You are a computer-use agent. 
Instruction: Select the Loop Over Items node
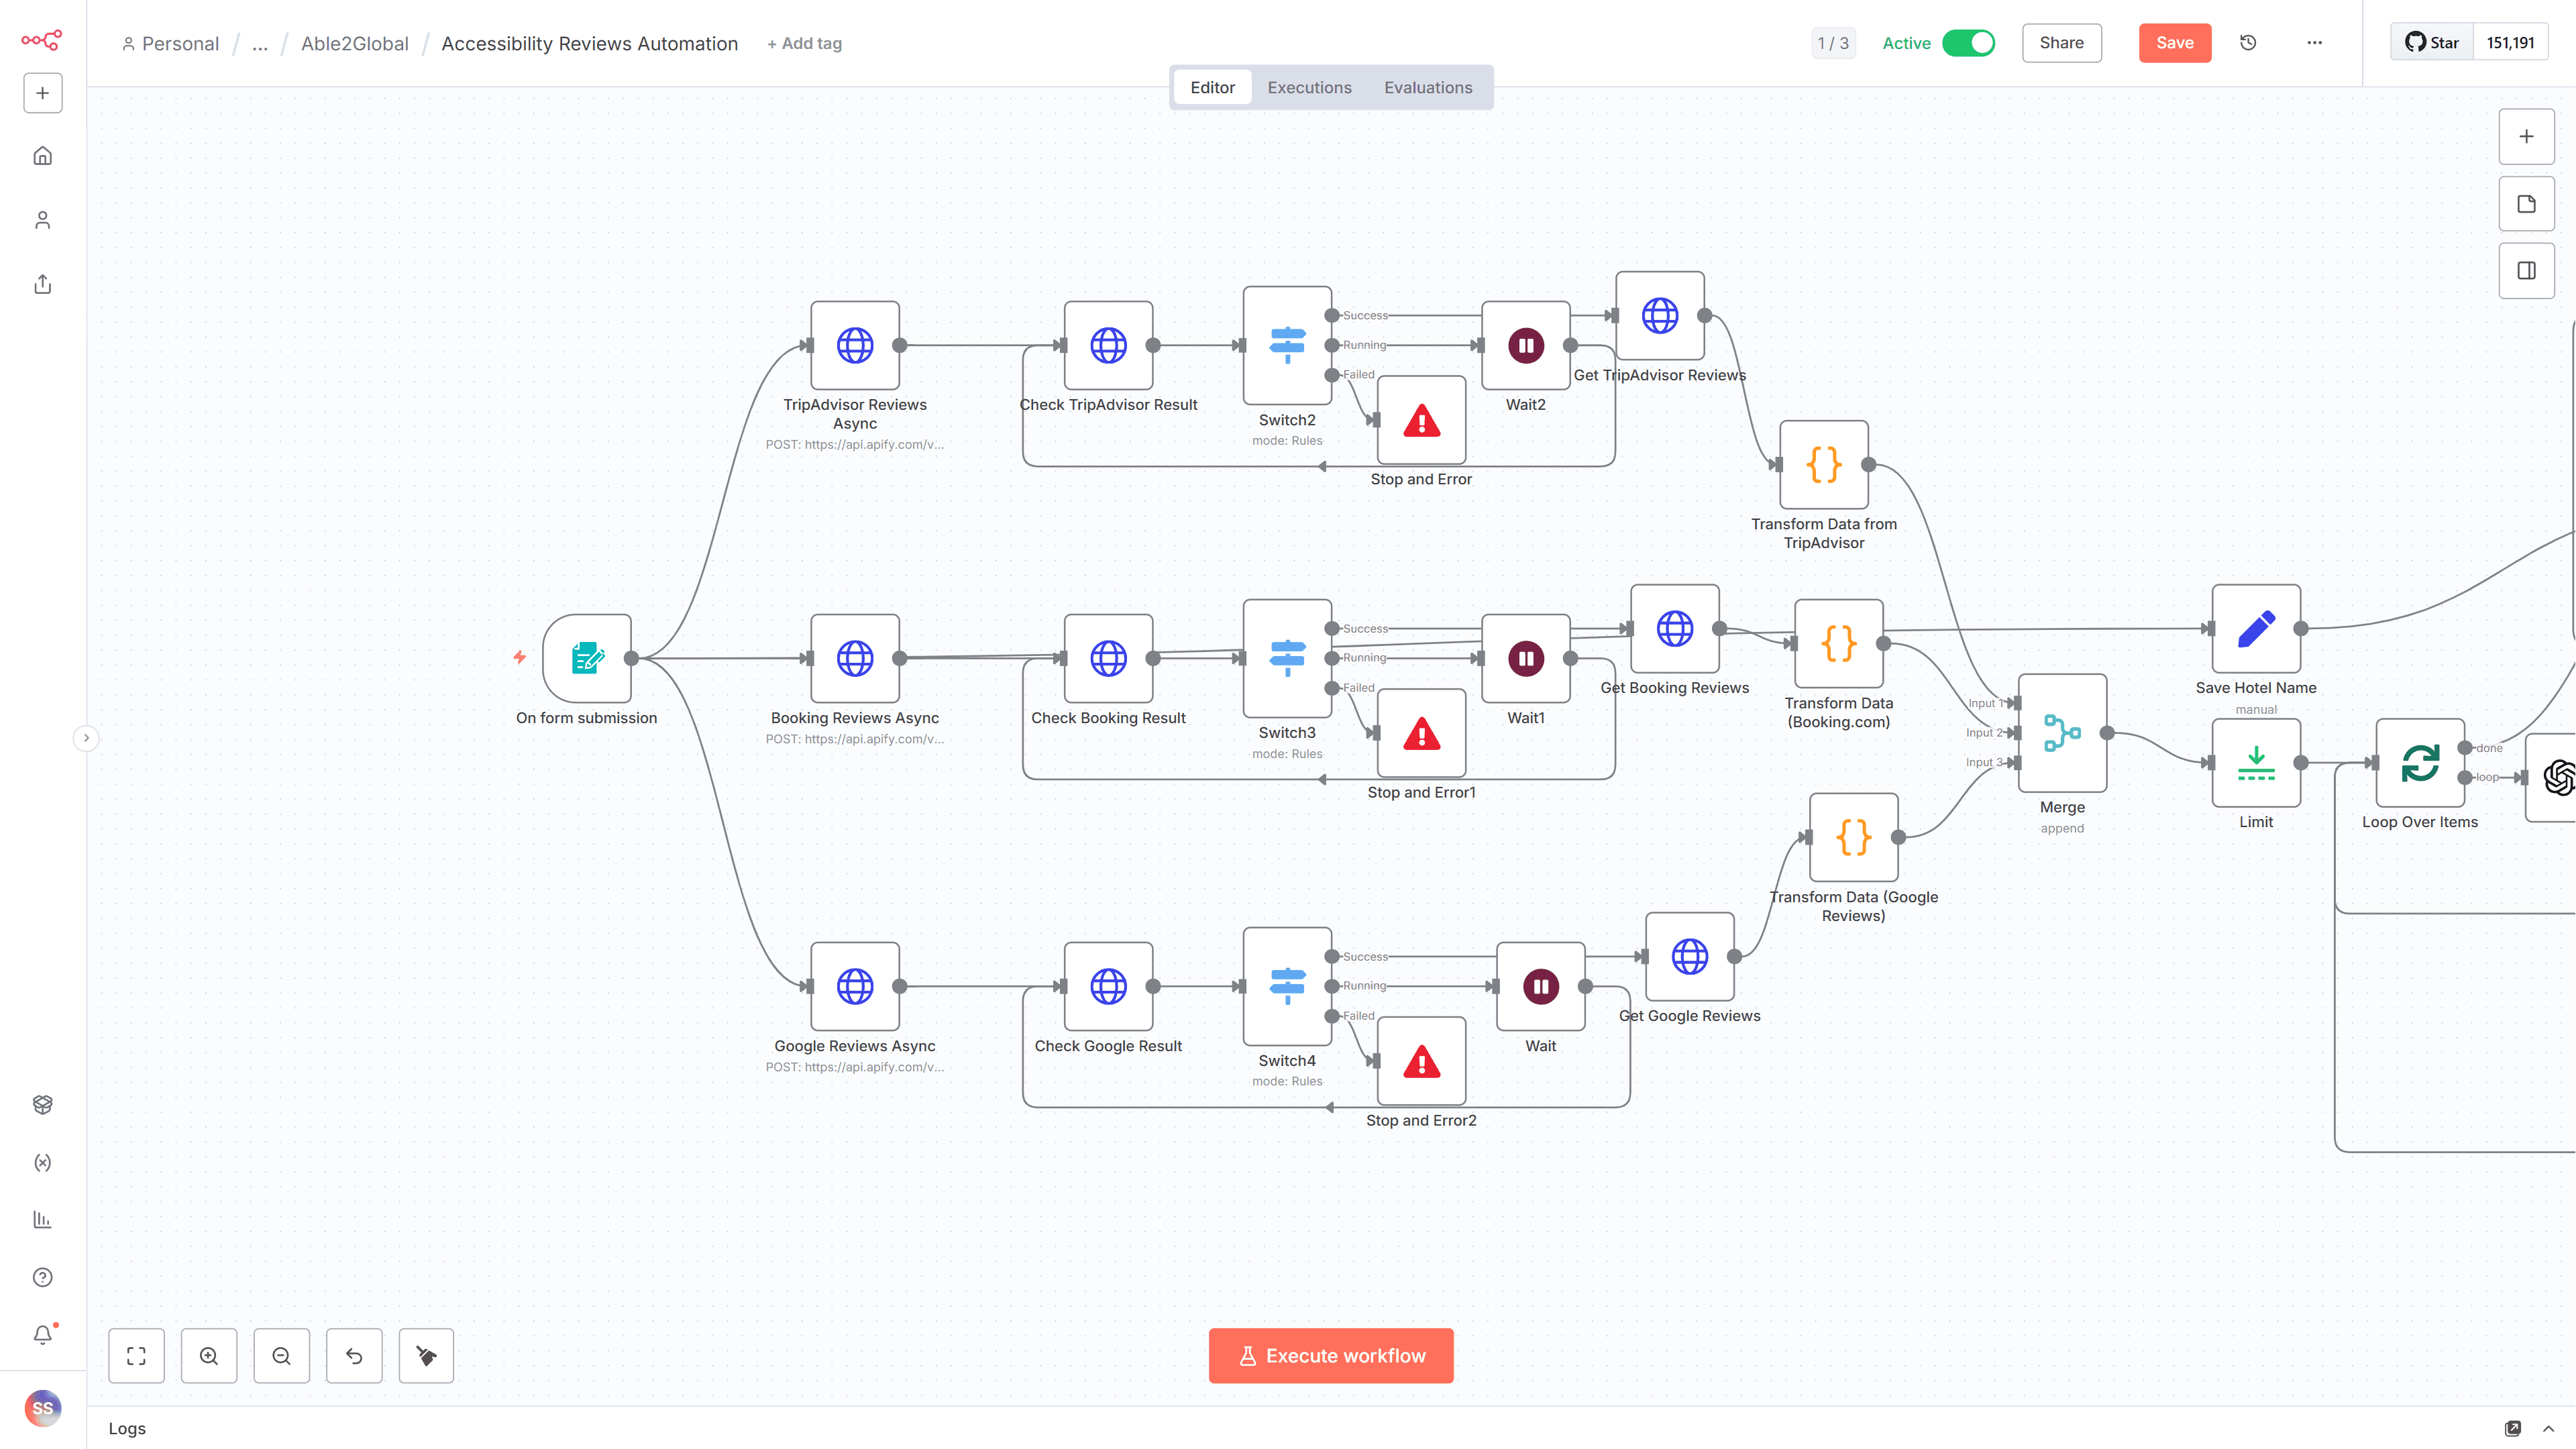[2420, 763]
